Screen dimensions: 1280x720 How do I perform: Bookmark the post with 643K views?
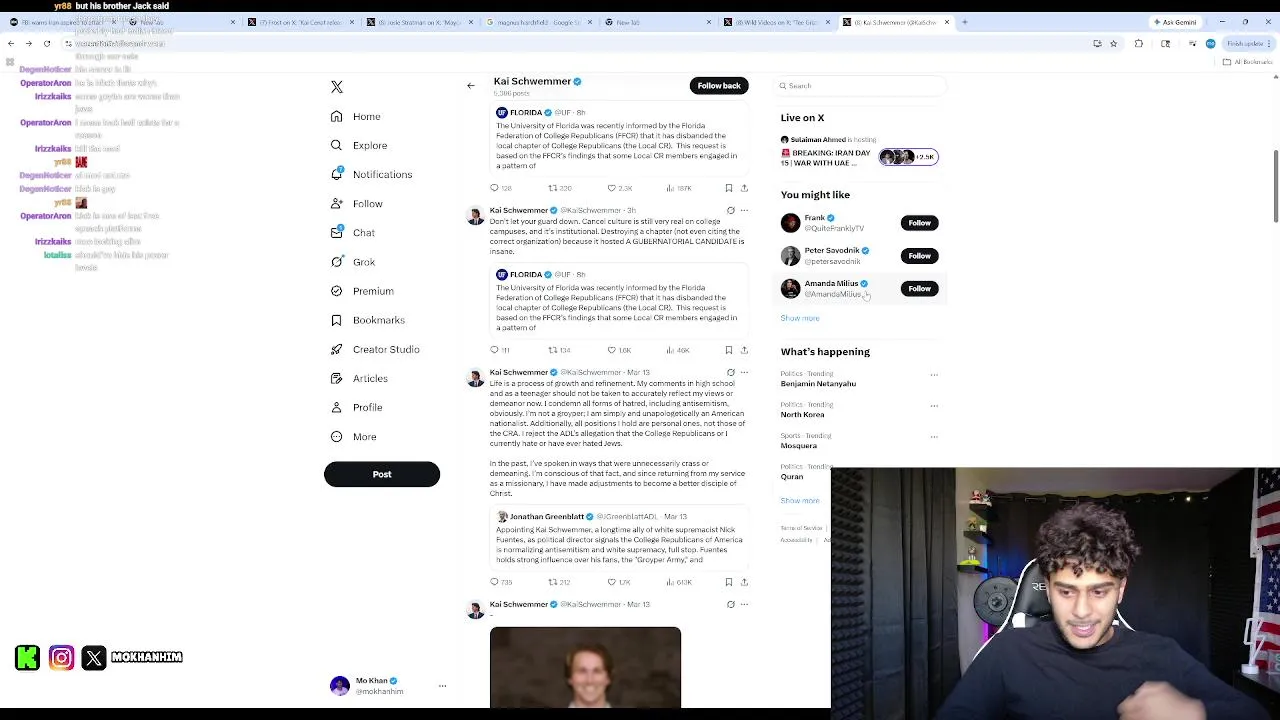click(729, 582)
